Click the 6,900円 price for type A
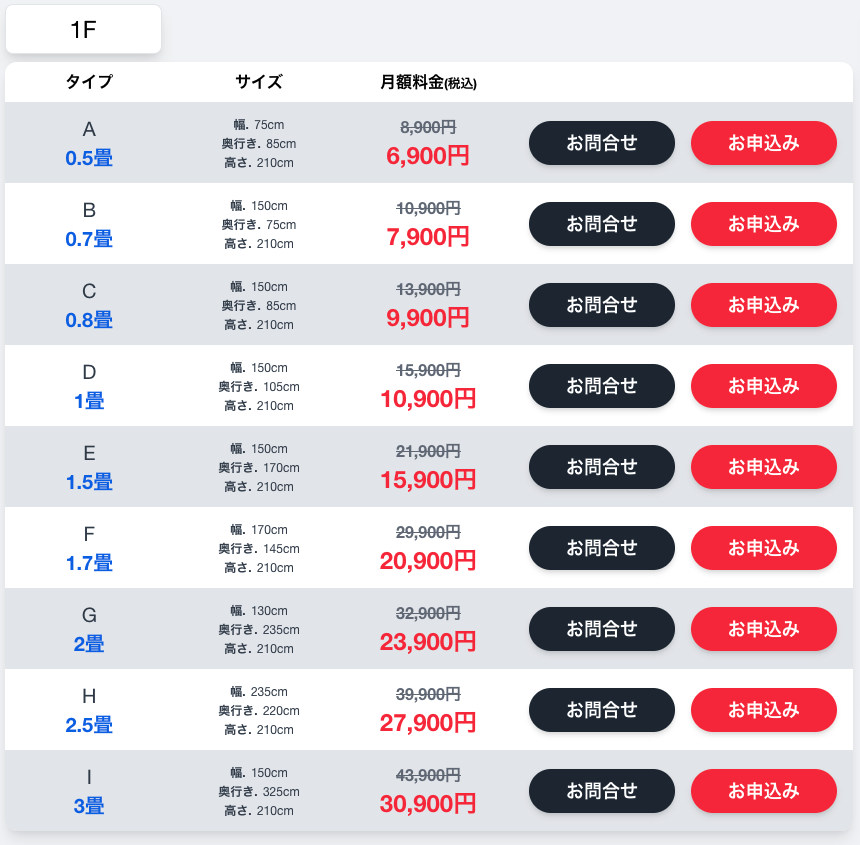This screenshot has width=860, height=845. (427, 156)
